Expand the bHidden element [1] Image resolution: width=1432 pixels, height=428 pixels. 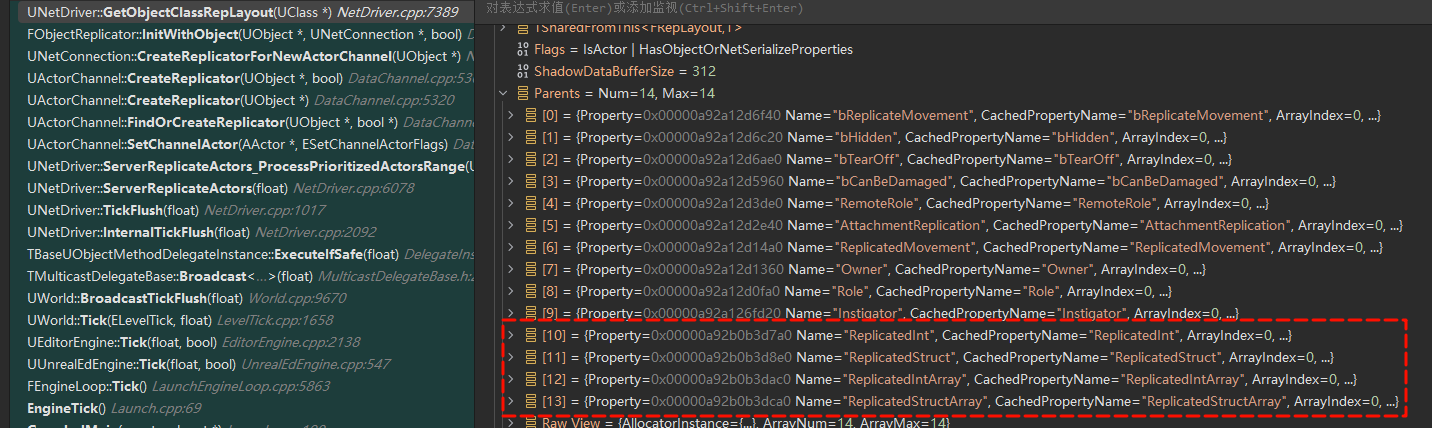coord(512,138)
